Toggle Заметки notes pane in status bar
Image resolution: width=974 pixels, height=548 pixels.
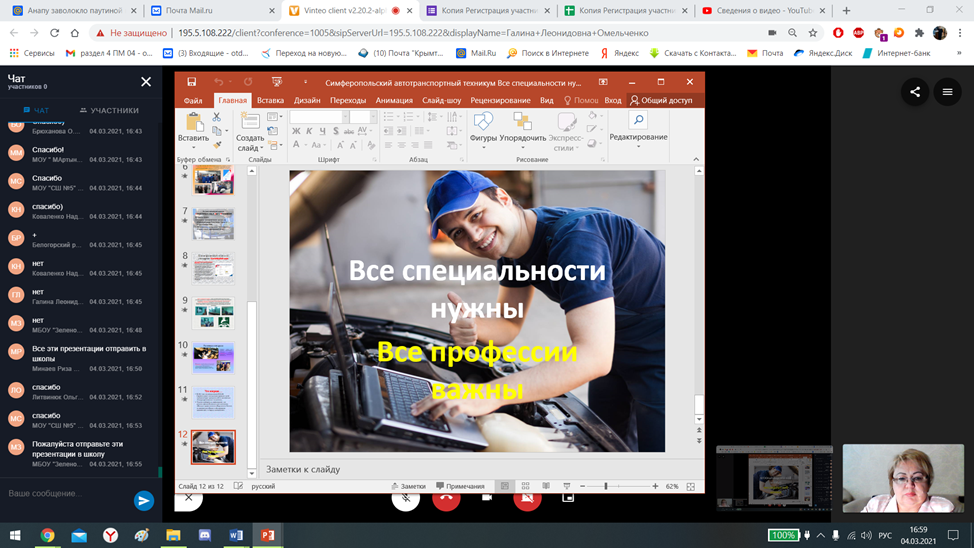pyautogui.click(x=408, y=486)
